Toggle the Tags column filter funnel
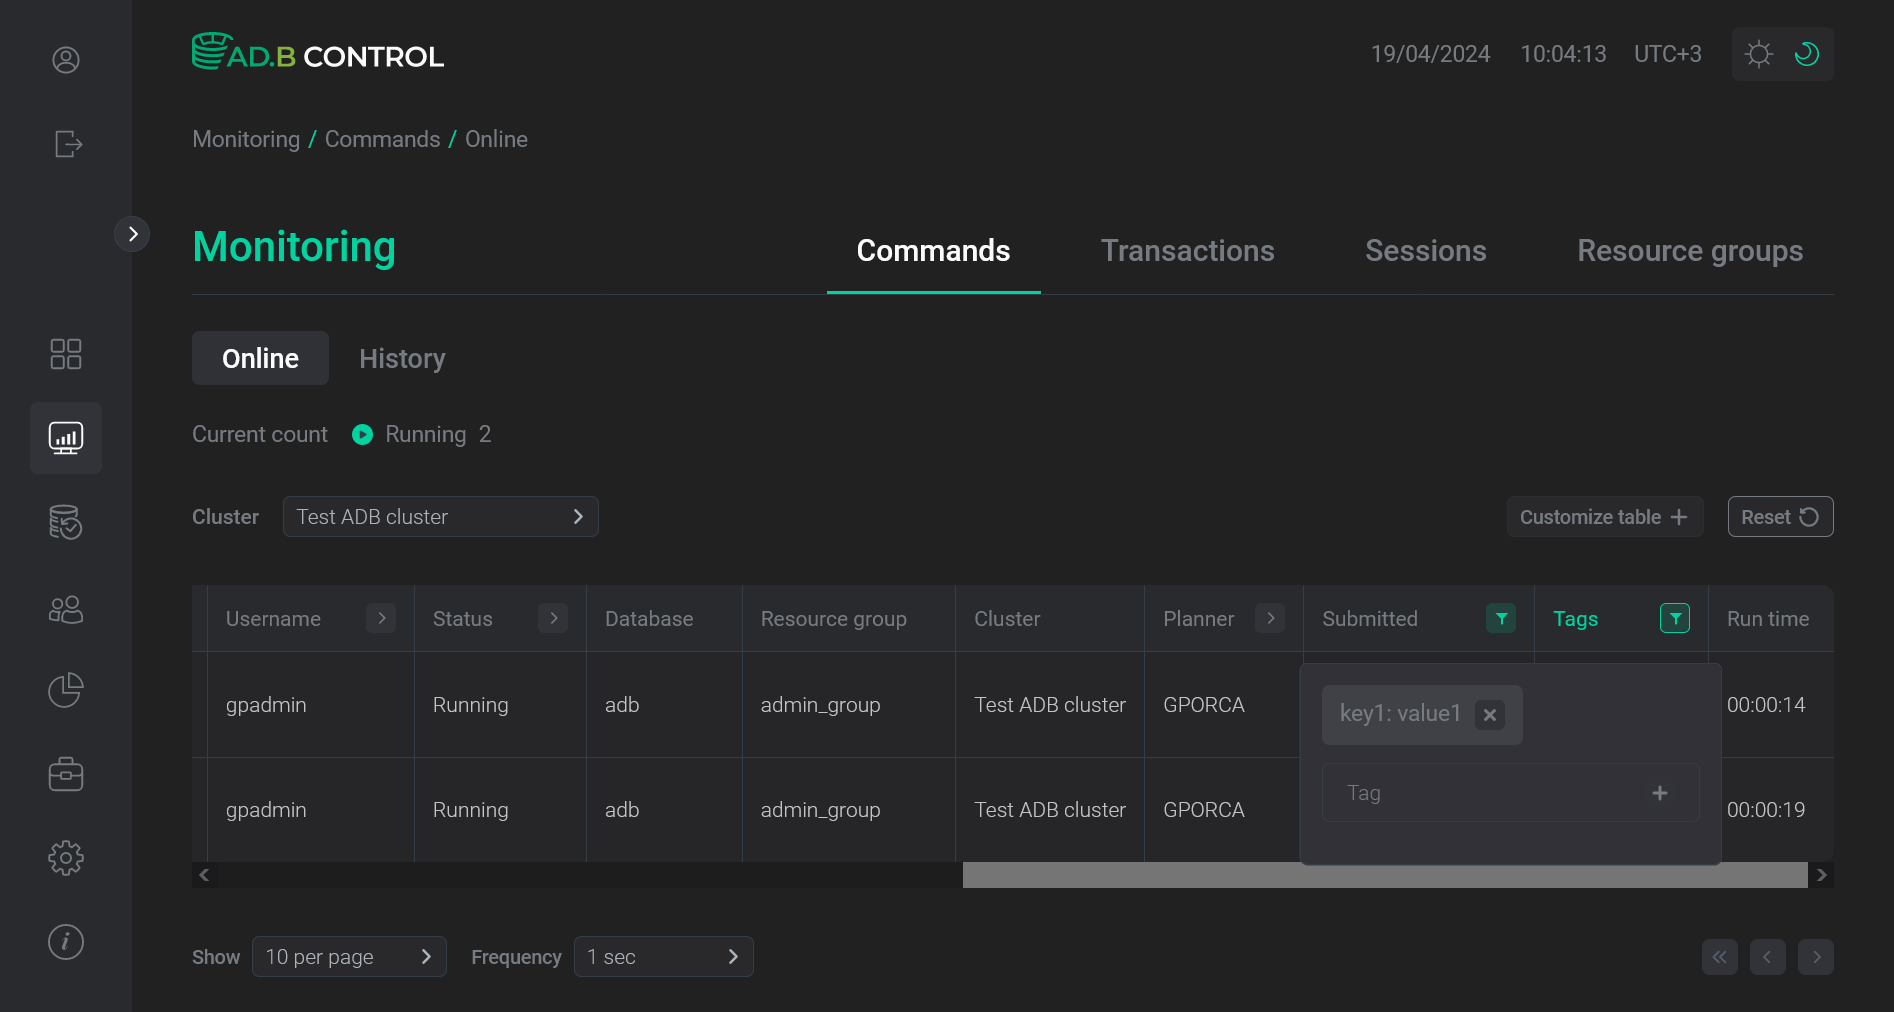Screen dimensions: 1894x1012 click(x=1674, y=618)
